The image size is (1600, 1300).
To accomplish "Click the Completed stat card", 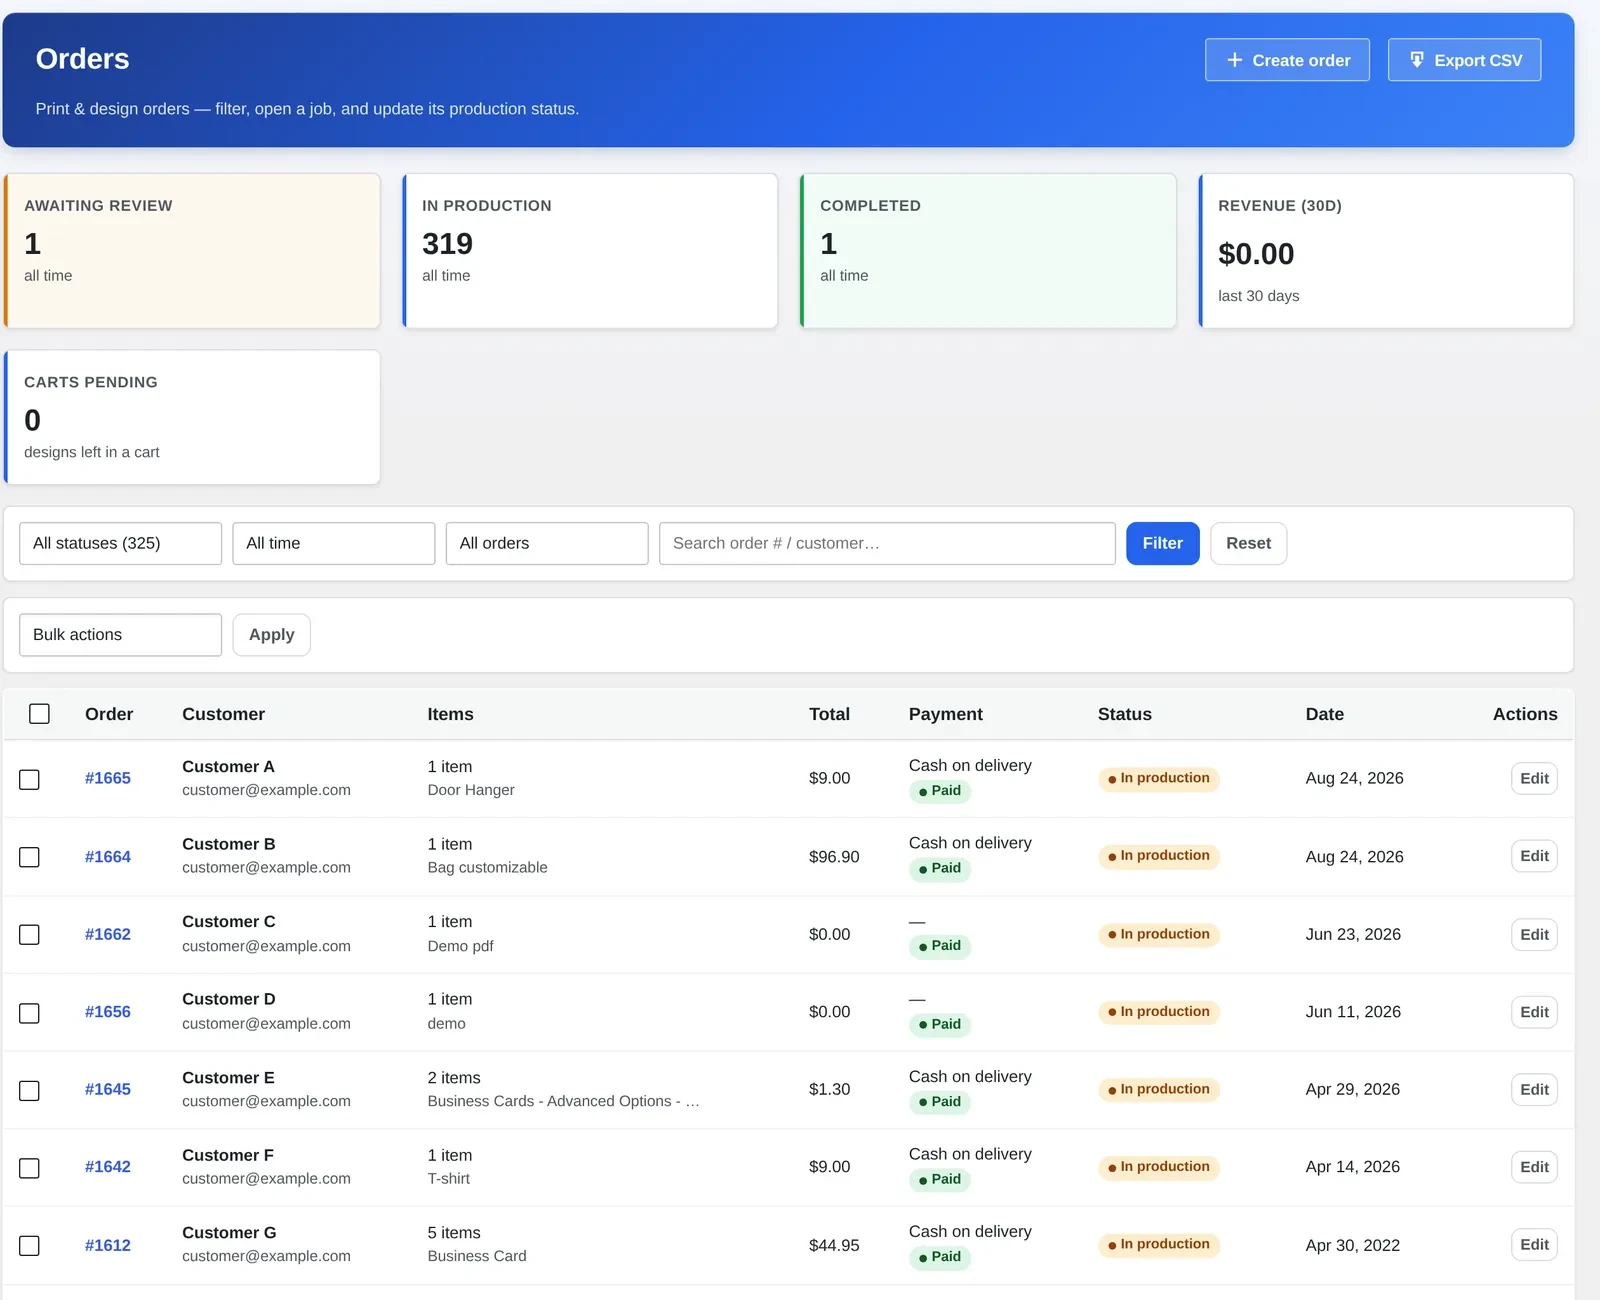I will point(988,251).
